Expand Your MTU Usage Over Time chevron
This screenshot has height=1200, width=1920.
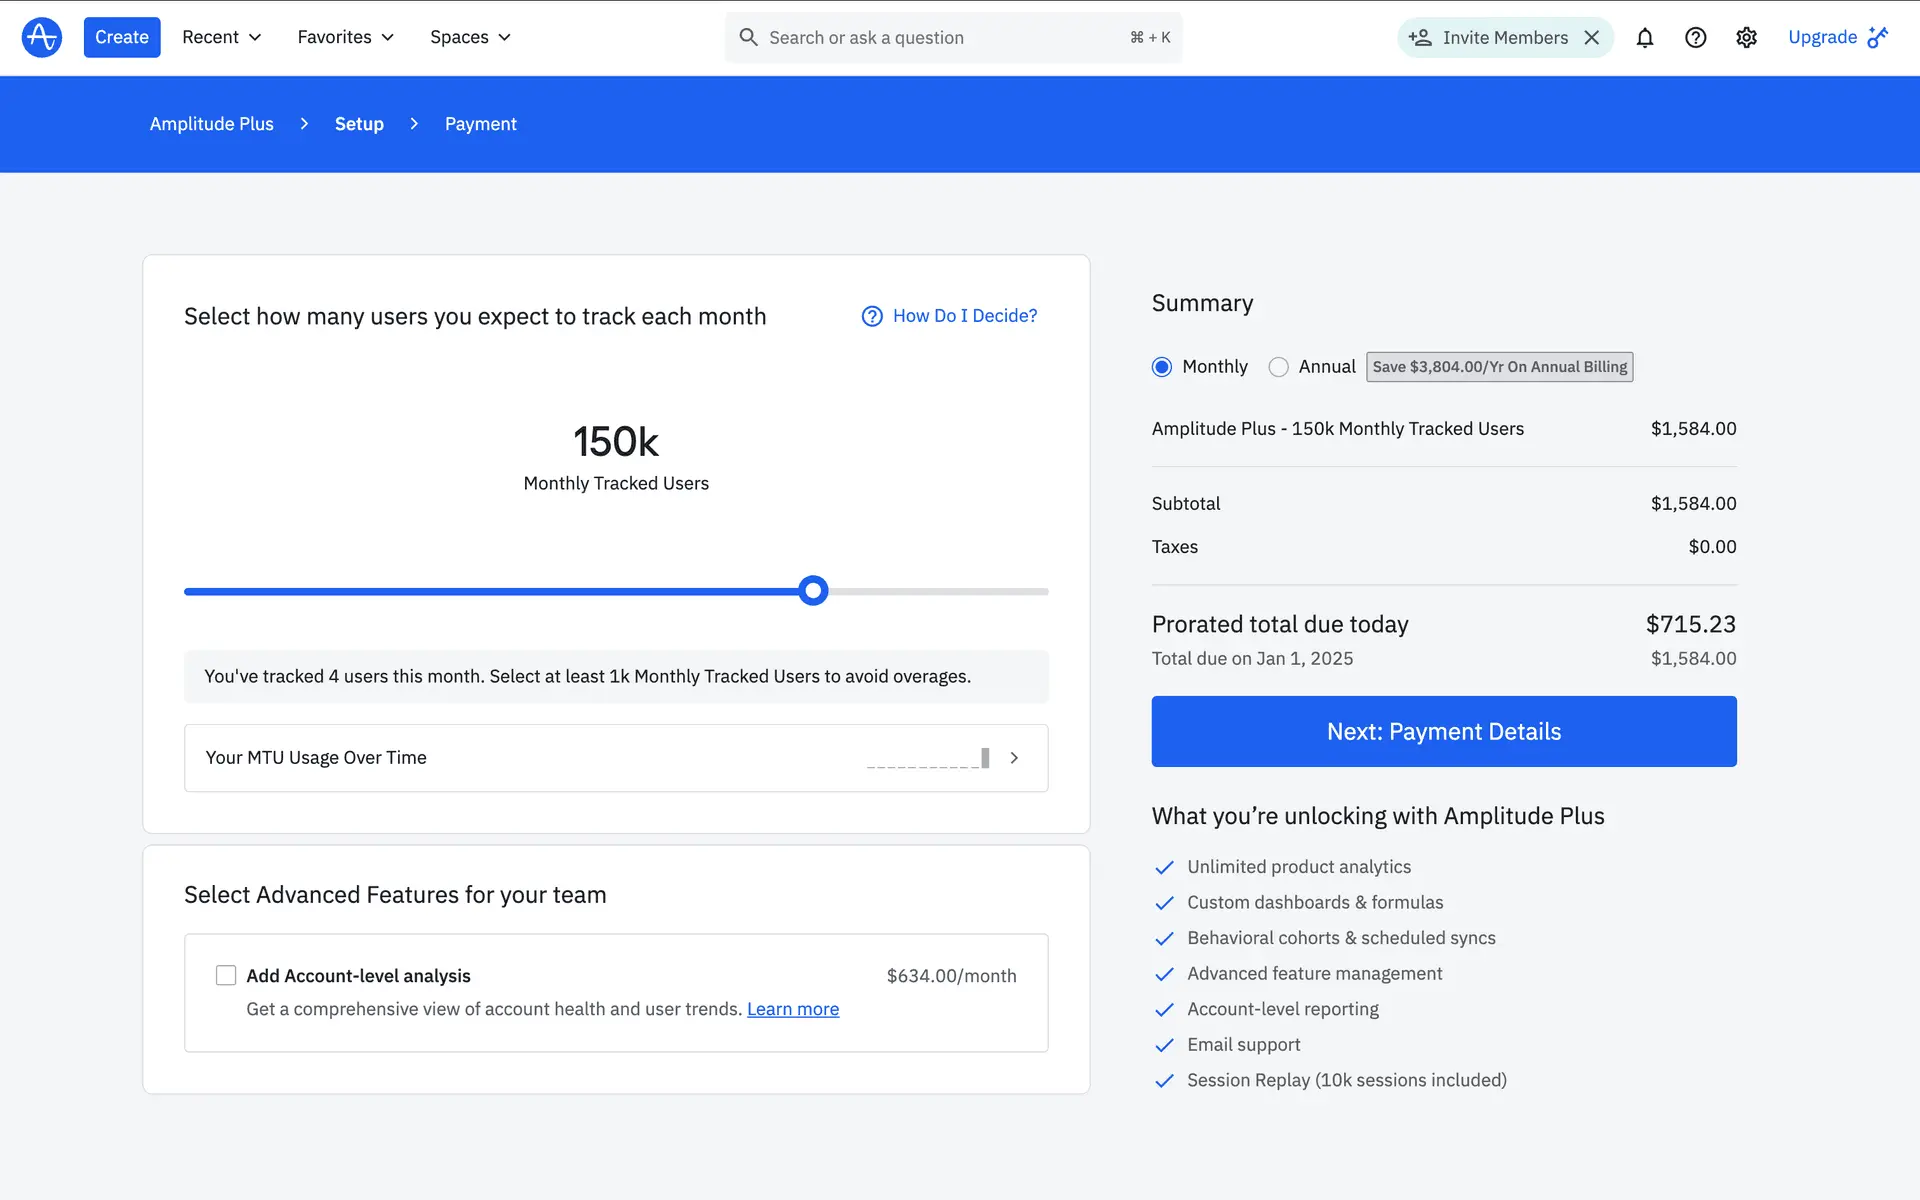[x=1014, y=758]
